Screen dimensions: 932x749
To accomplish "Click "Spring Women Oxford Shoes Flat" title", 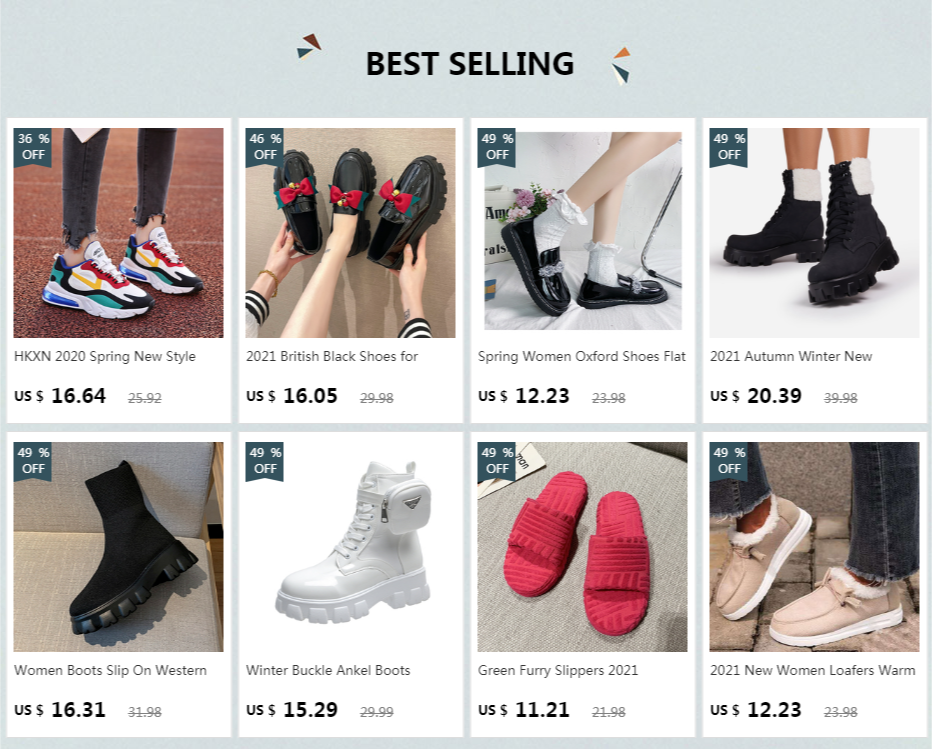I will pyautogui.click(x=582, y=356).
